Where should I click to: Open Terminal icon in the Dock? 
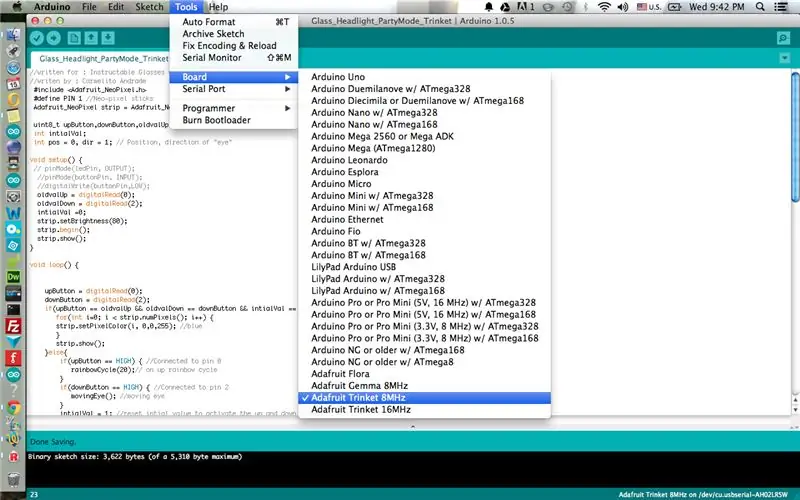pos(13,310)
